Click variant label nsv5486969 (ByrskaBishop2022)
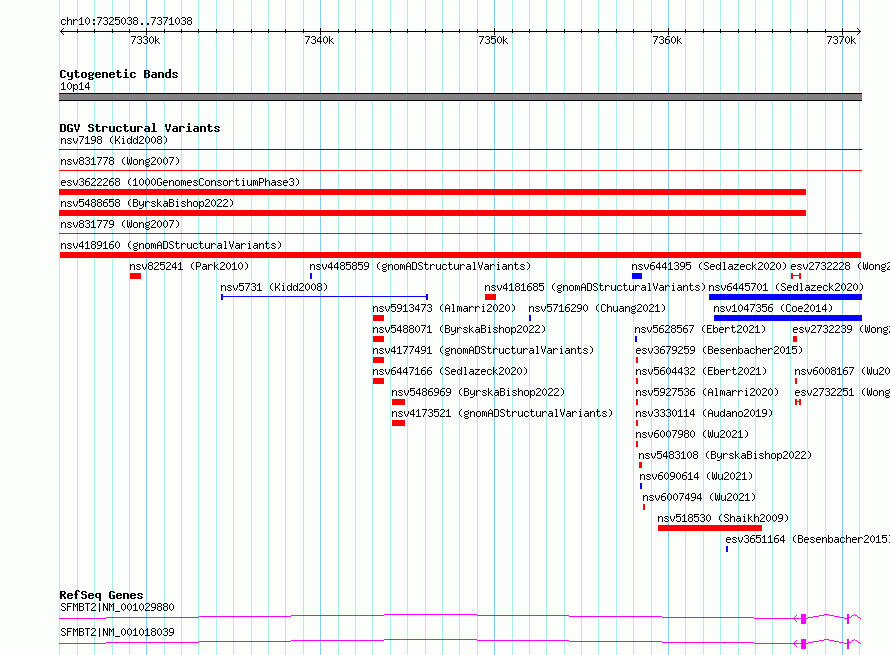The width and height of the screenshot is (890, 655). tap(478, 392)
